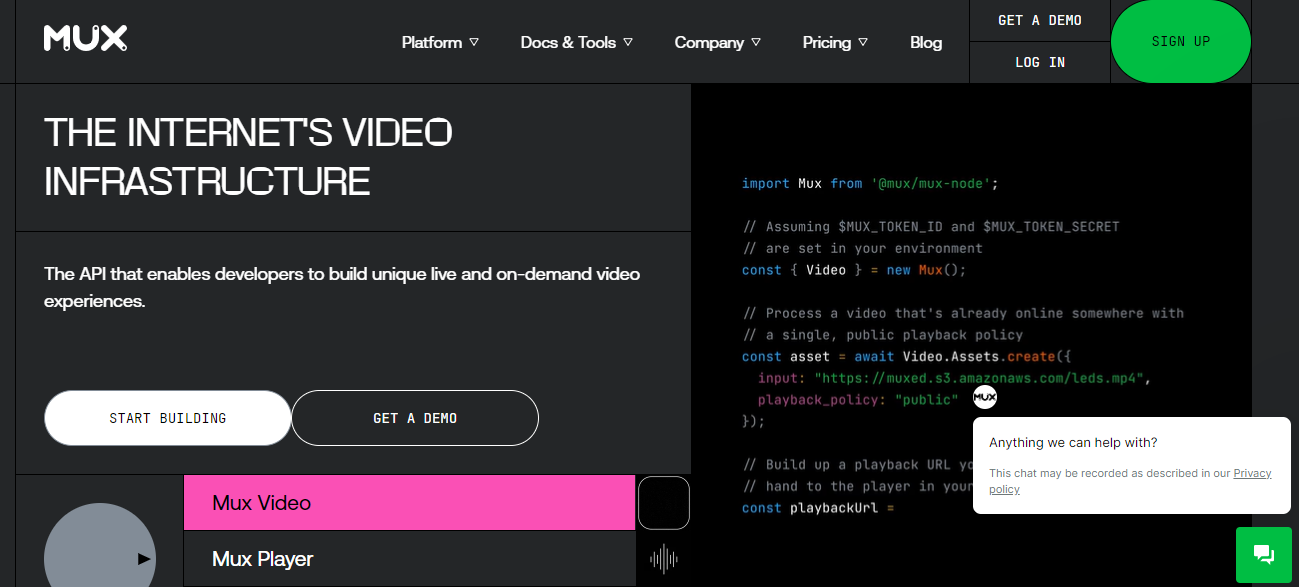
Task: Click LOG IN in the top navigation
Action: pyautogui.click(x=1039, y=61)
